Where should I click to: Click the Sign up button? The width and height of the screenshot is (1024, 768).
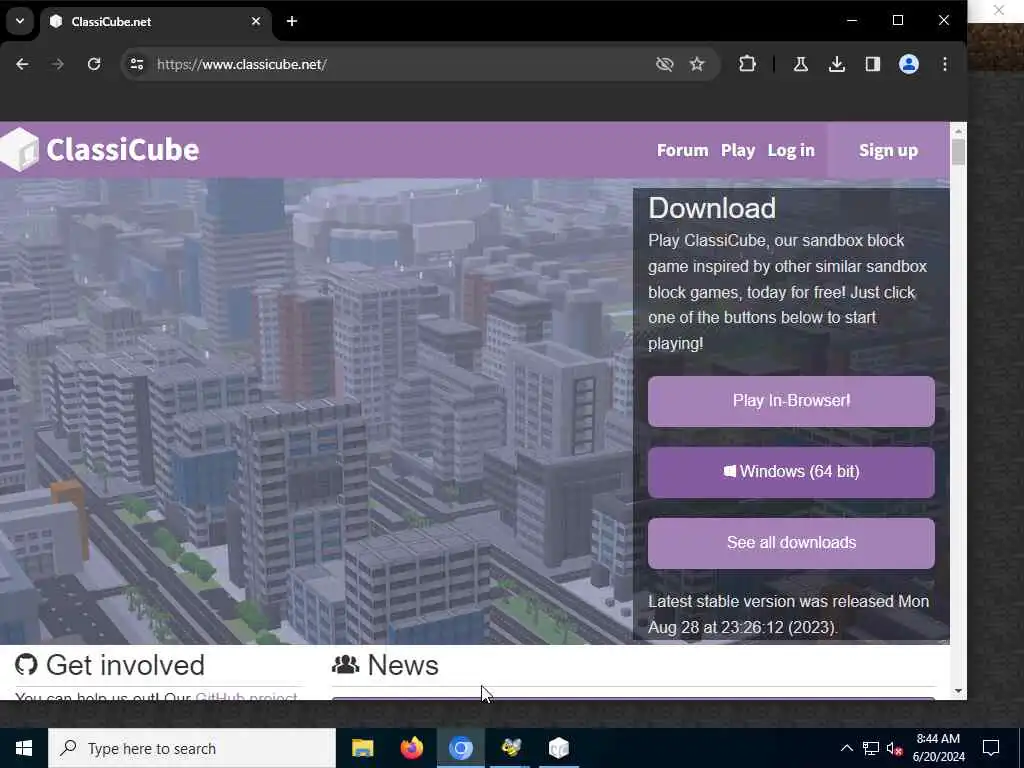click(888, 150)
